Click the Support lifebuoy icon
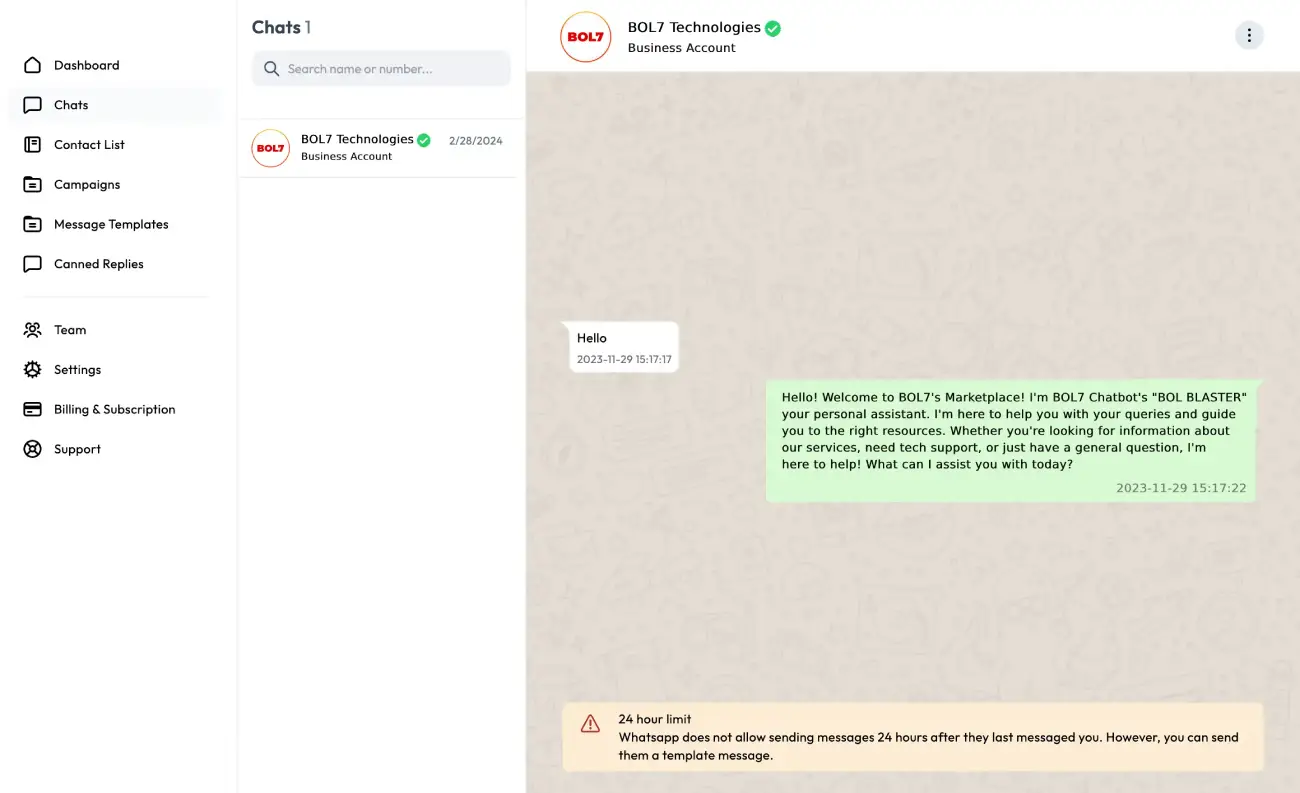The image size is (1300, 793). coord(33,449)
